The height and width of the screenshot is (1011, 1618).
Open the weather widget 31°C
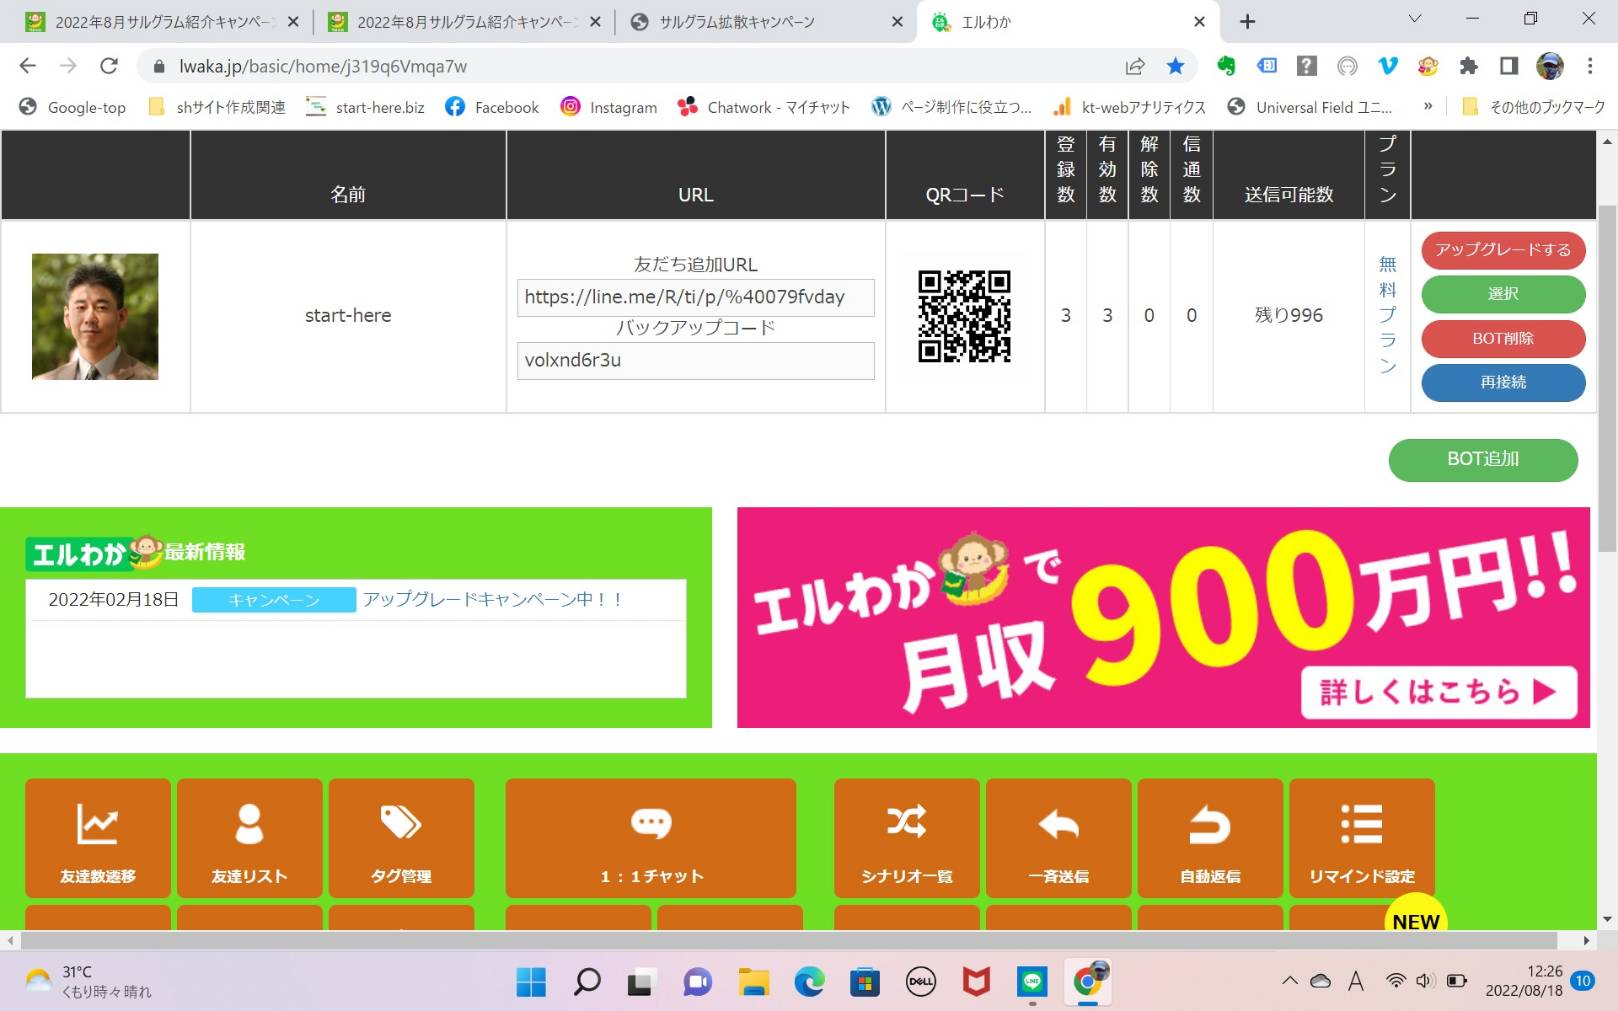(x=89, y=981)
